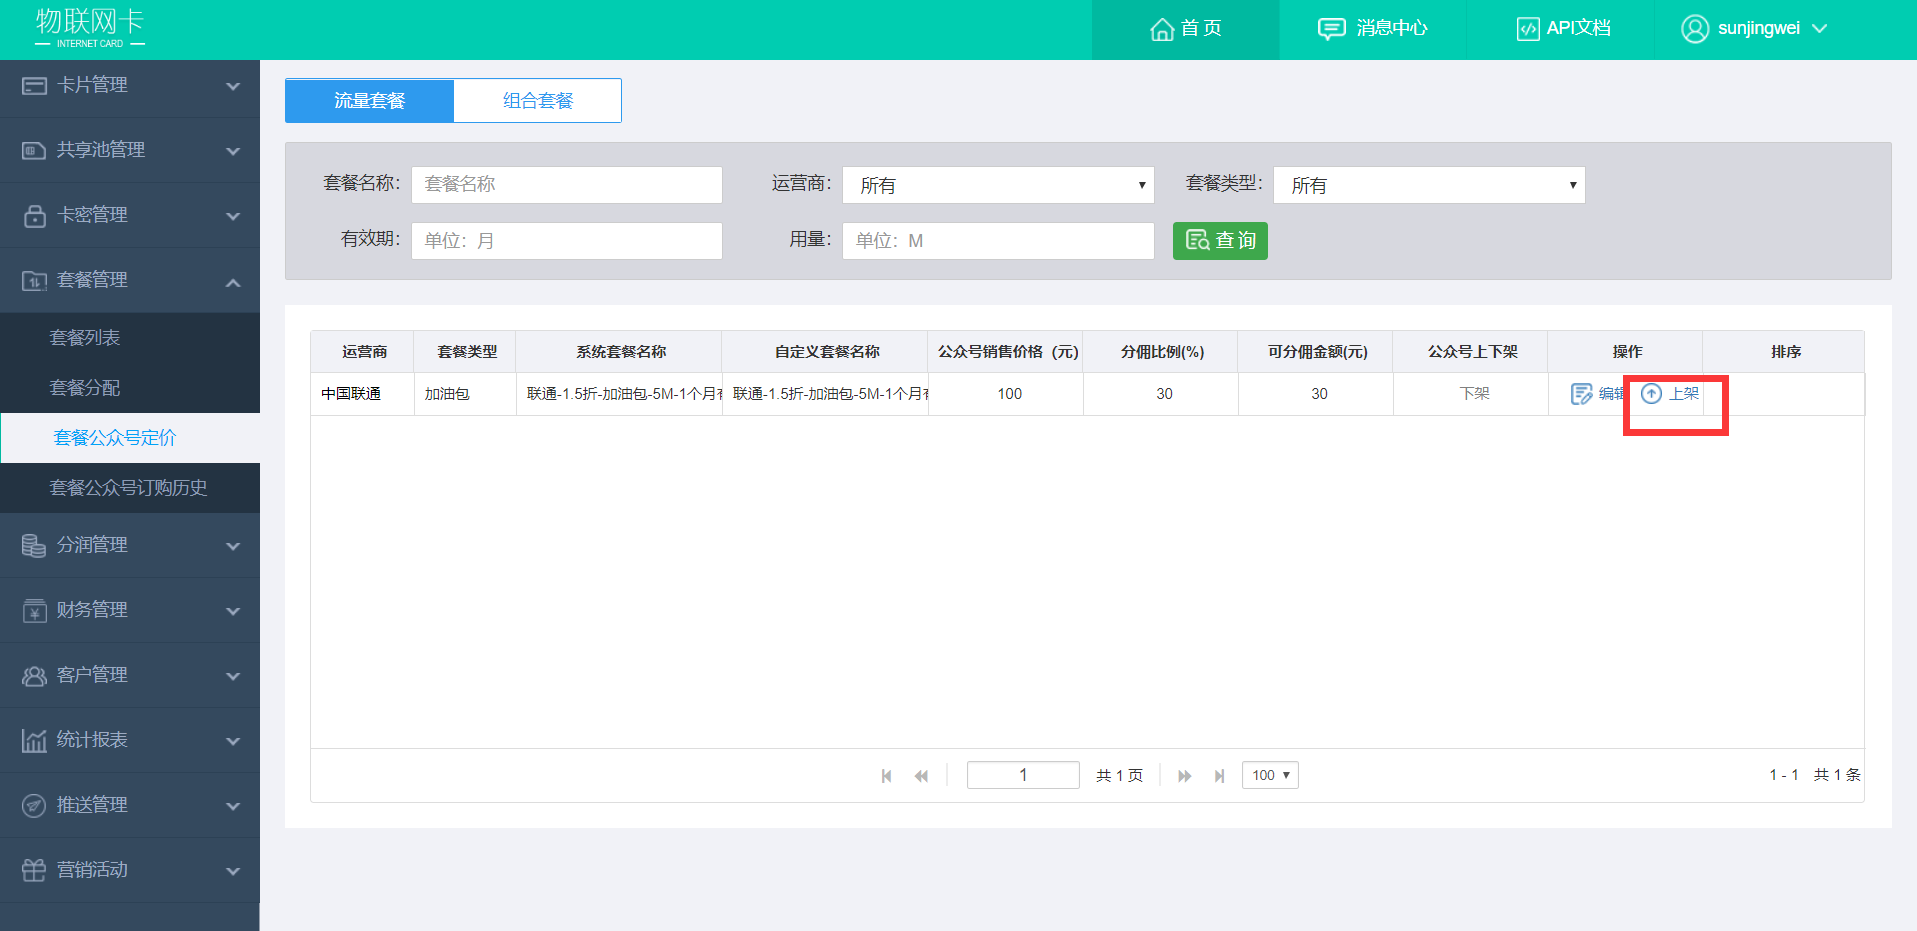Click the card management sidebar icon
The height and width of the screenshot is (931, 1917).
[34, 86]
